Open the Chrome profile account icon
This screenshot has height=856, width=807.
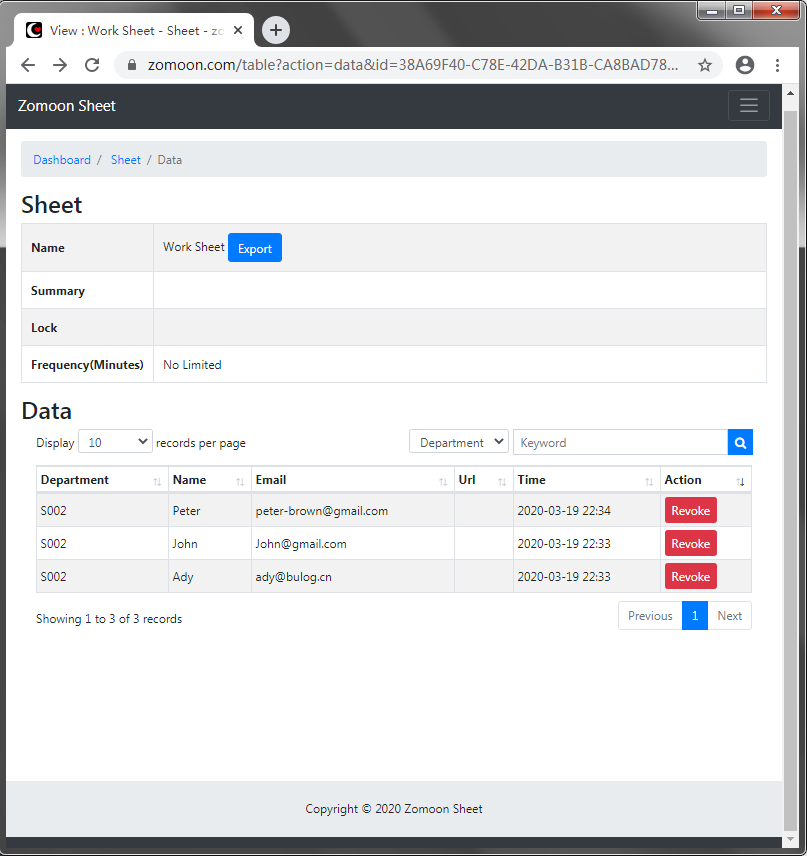click(x=744, y=65)
